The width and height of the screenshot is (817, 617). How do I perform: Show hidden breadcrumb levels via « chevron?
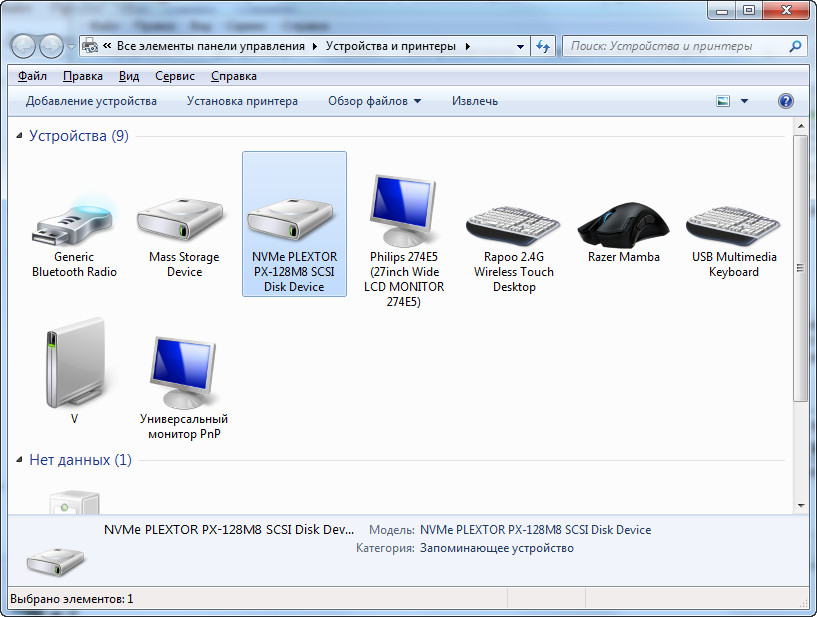coord(107,46)
